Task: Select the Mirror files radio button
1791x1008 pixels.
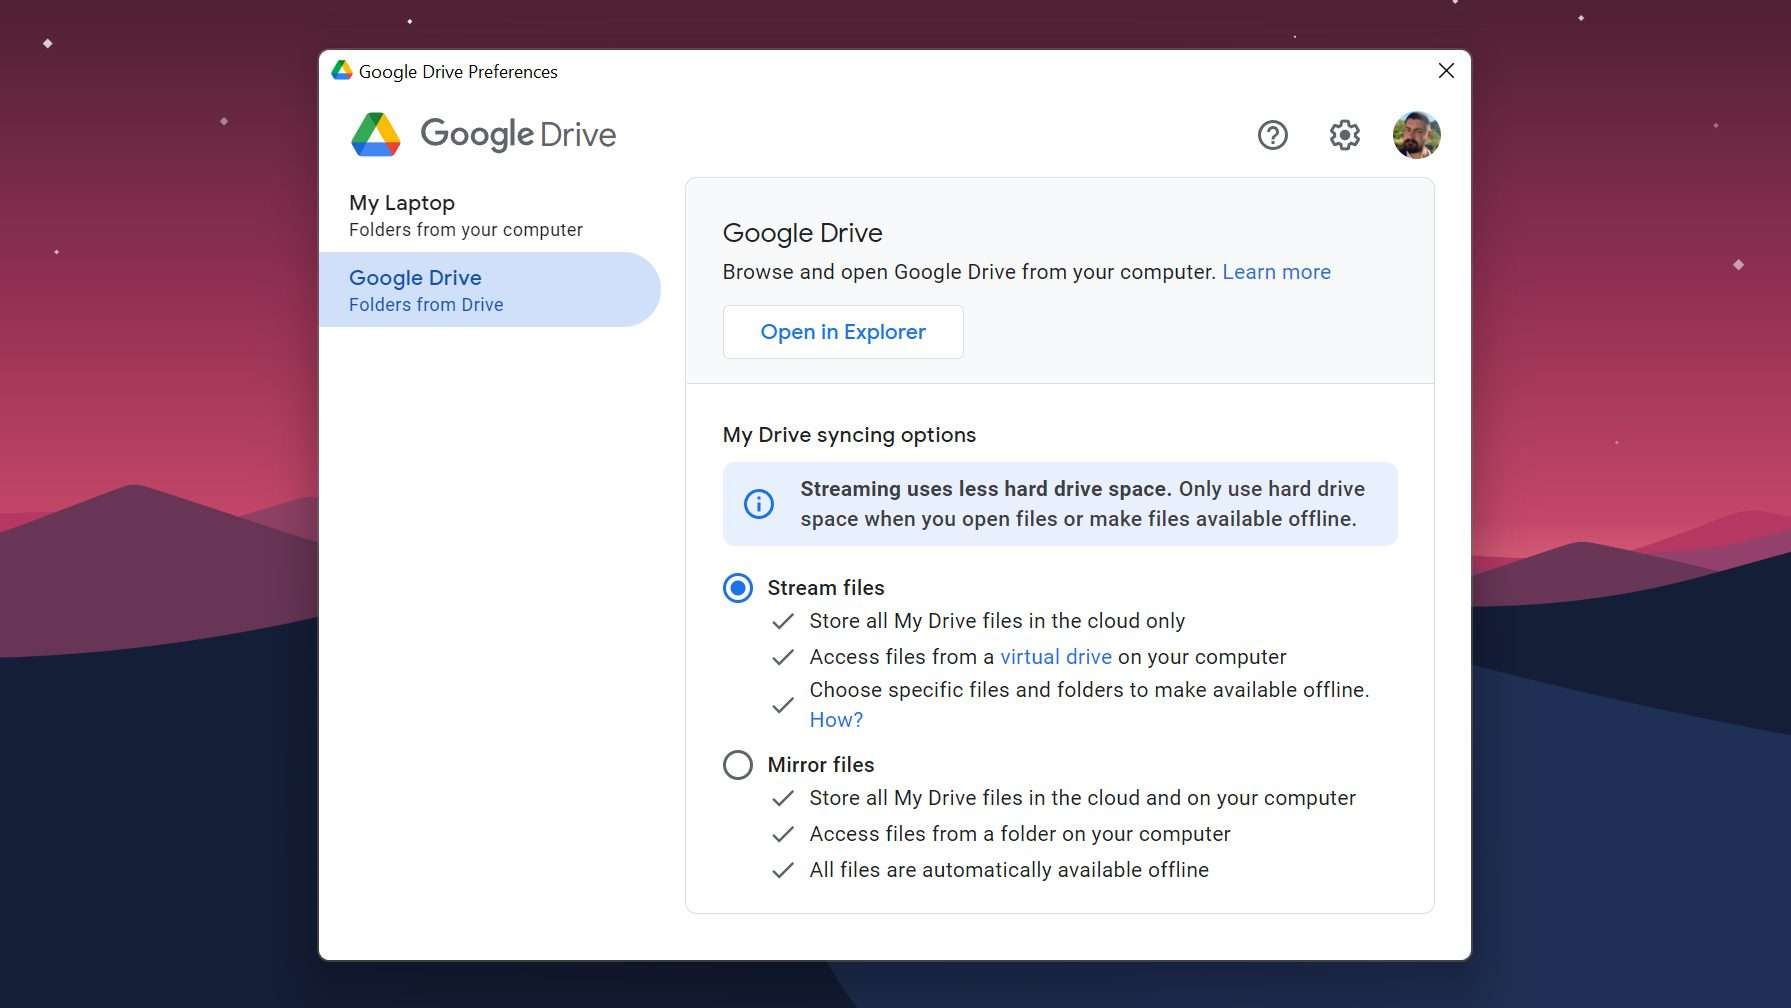Action: [738, 765]
